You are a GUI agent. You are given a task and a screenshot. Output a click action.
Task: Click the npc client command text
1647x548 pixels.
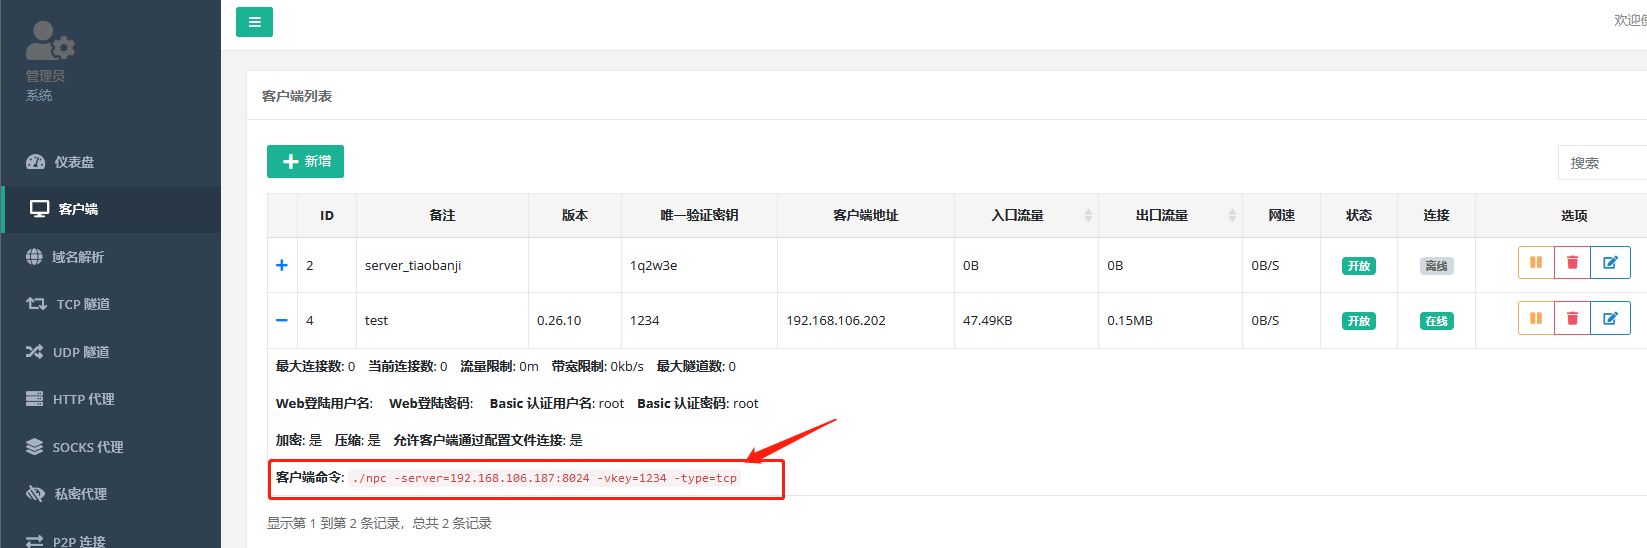coord(544,478)
